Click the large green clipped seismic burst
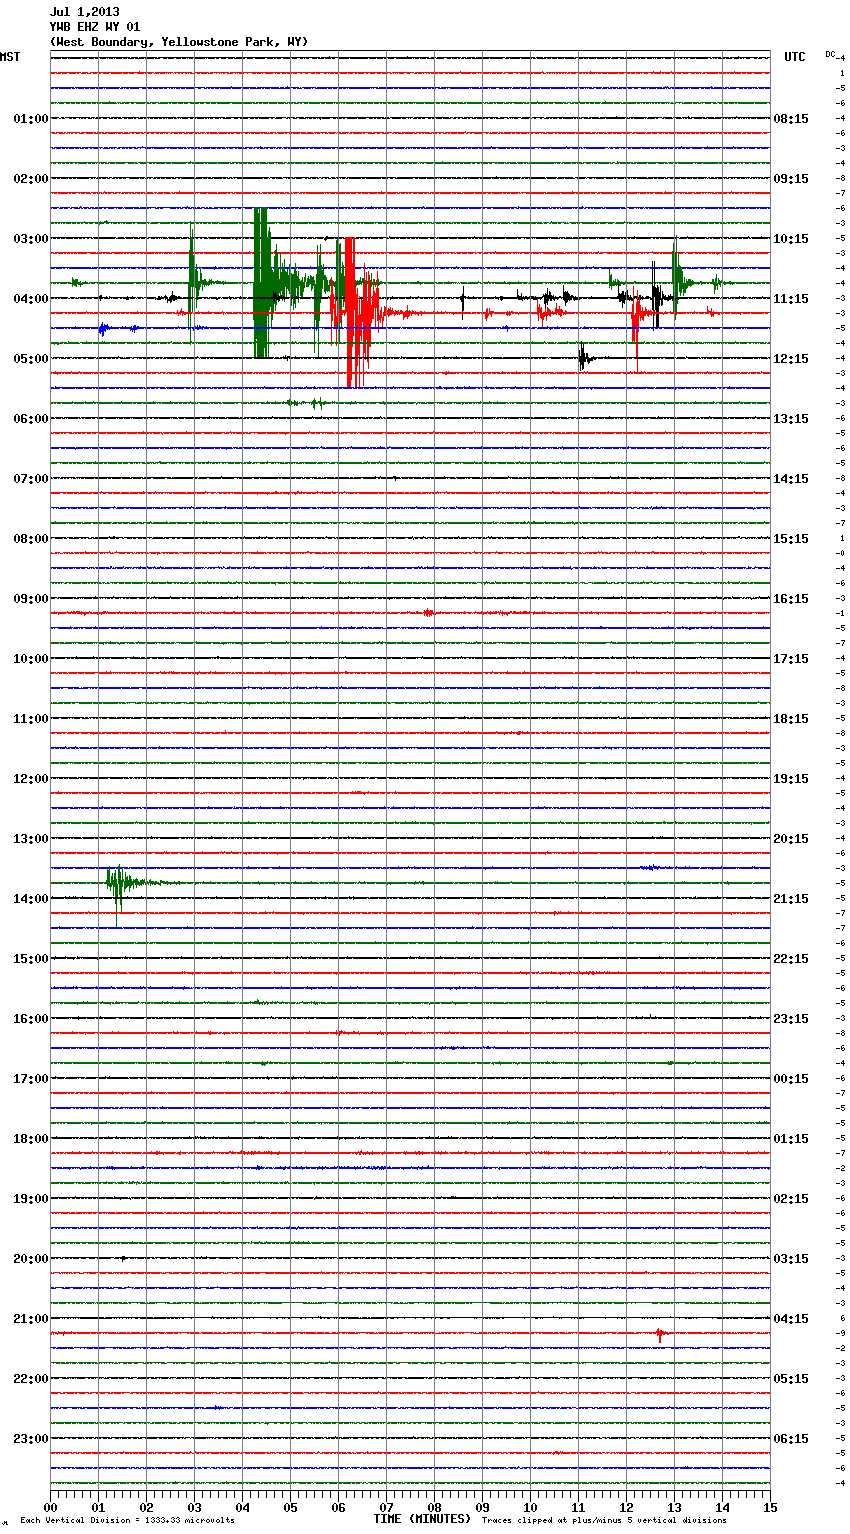The height and width of the screenshot is (1534, 850). tap(261, 283)
